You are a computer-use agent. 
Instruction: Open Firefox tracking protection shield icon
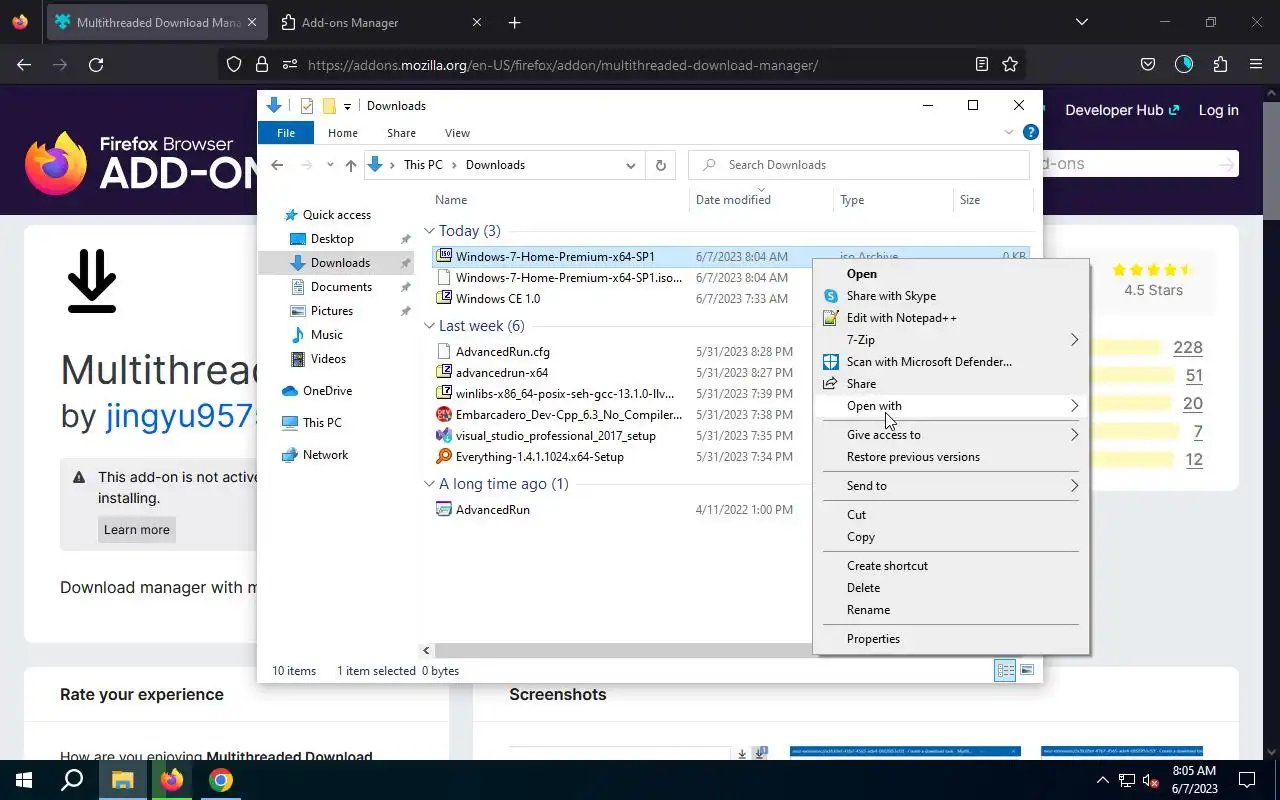tap(234, 65)
